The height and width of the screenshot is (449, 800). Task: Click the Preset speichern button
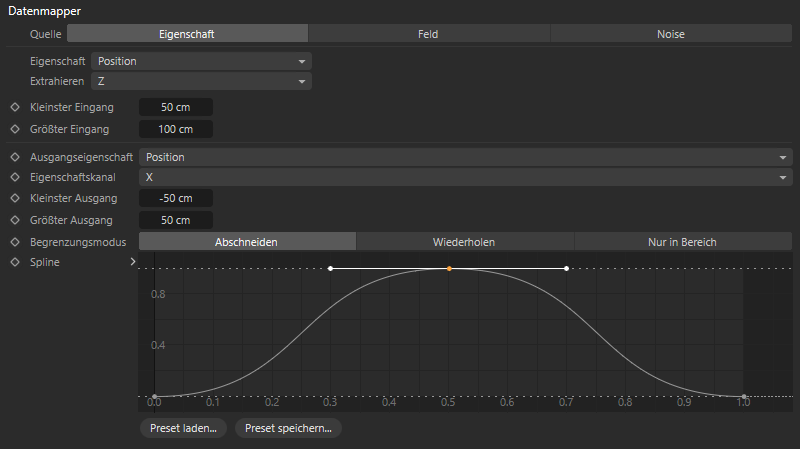point(287,428)
